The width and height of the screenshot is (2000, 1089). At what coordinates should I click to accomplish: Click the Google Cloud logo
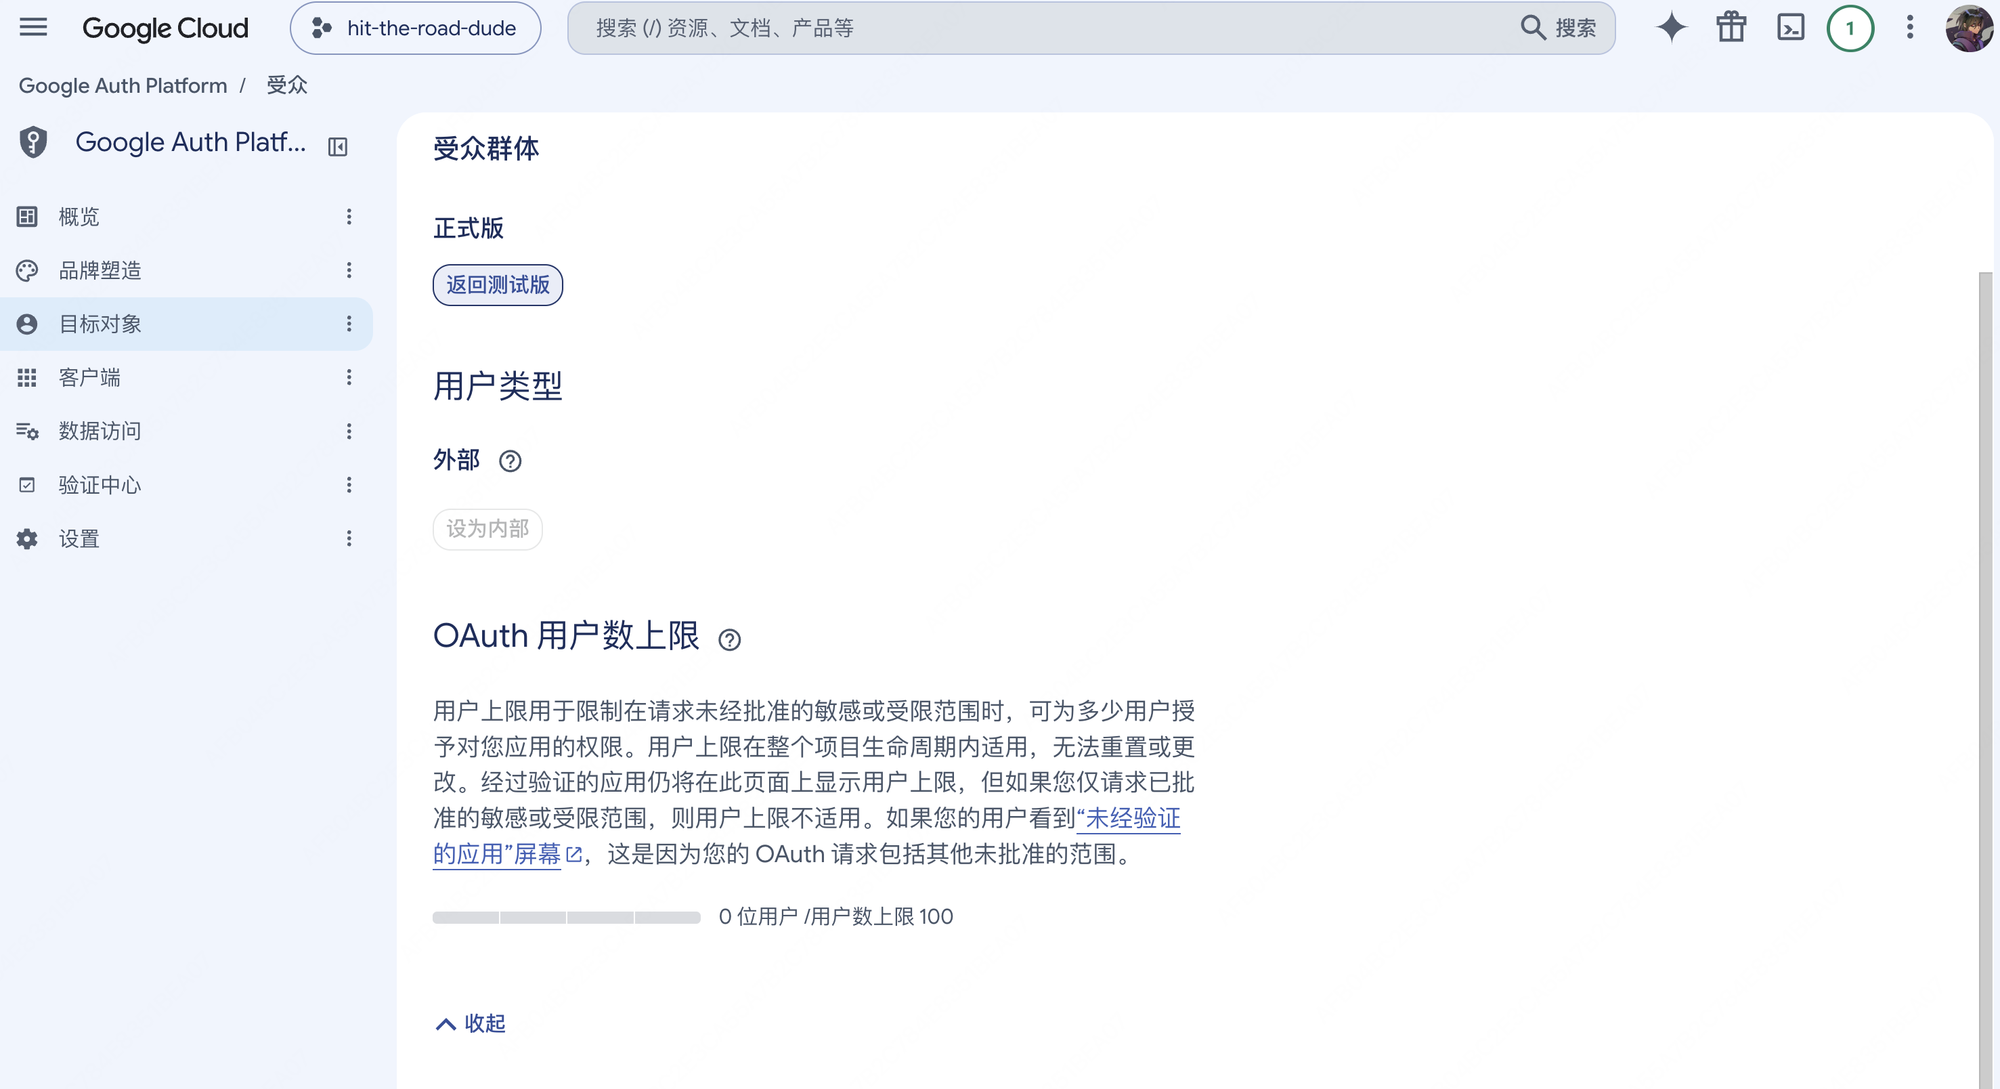click(165, 28)
